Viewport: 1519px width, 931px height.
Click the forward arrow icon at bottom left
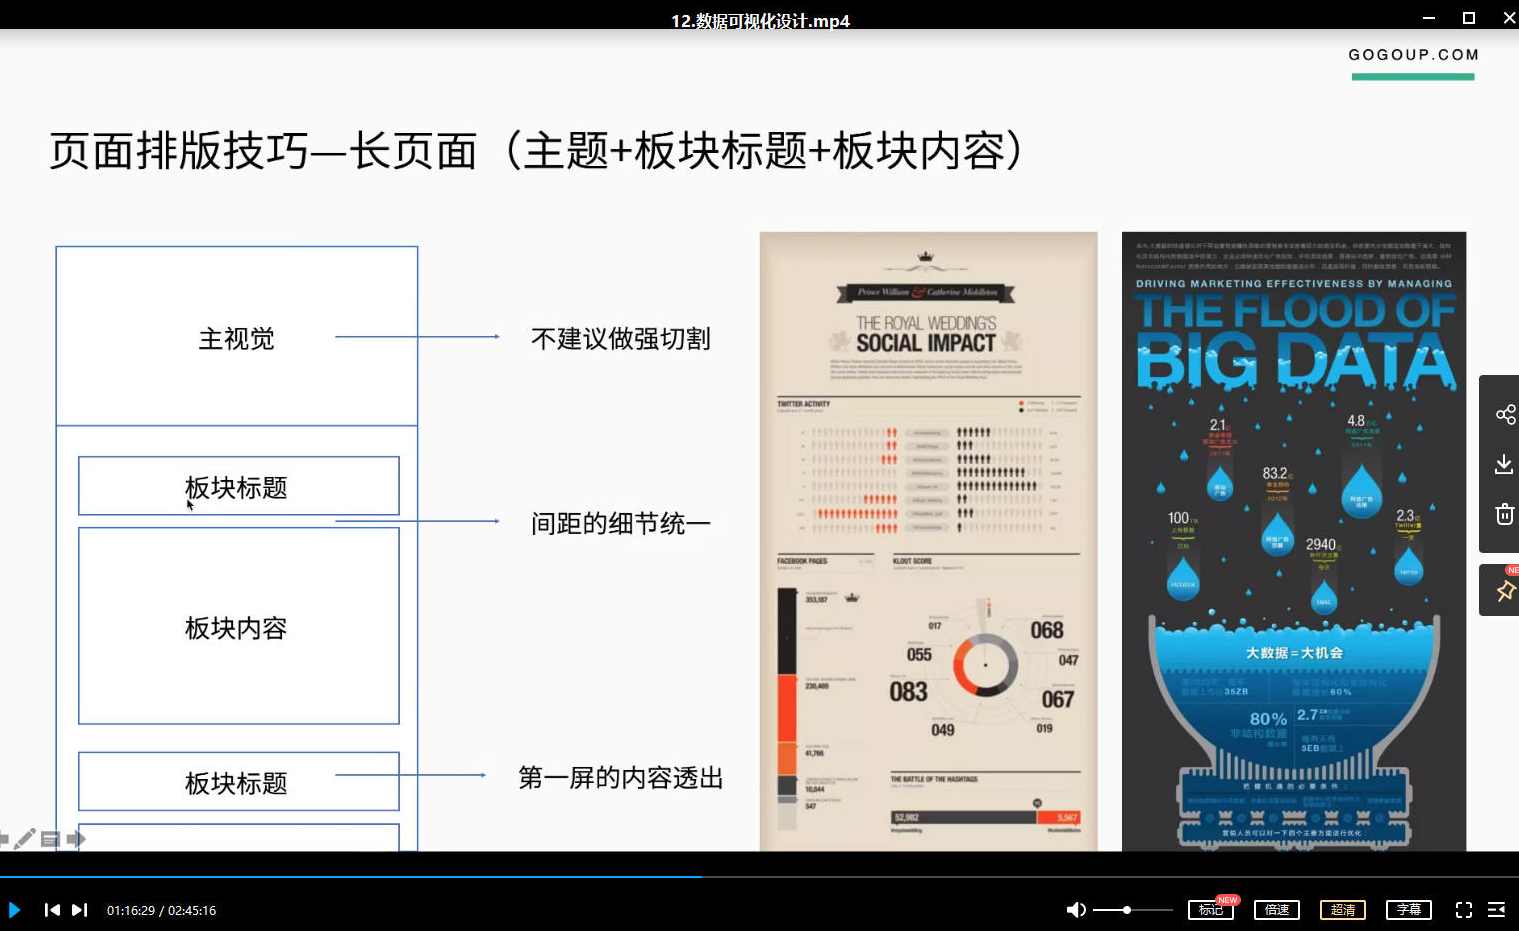76,839
